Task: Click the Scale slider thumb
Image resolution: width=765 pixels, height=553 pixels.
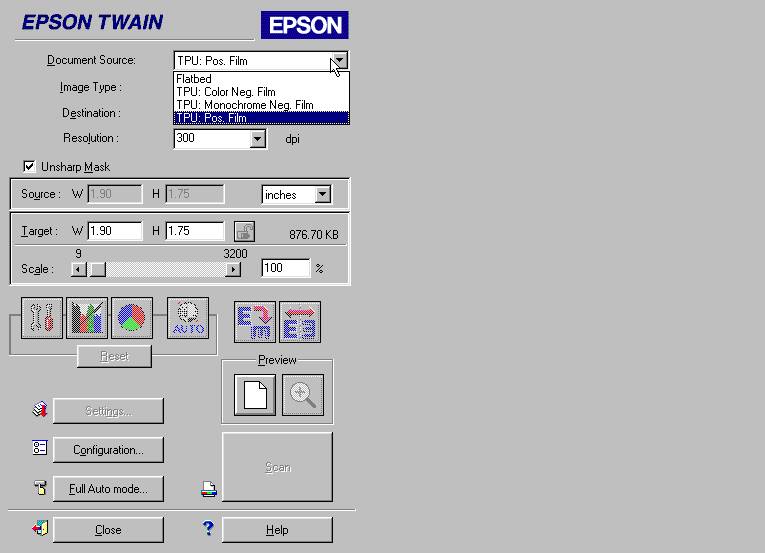Action: [x=97, y=269]
